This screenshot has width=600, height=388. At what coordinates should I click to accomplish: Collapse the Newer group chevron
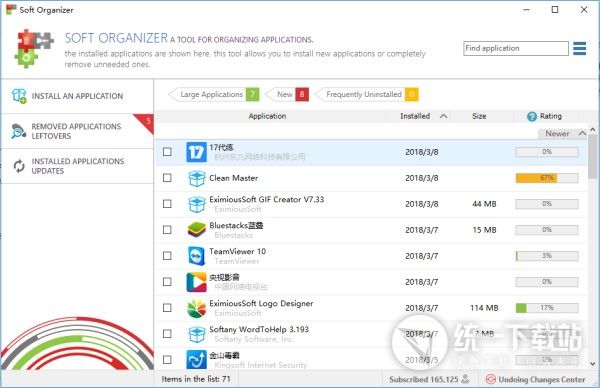tap(582, 133)
